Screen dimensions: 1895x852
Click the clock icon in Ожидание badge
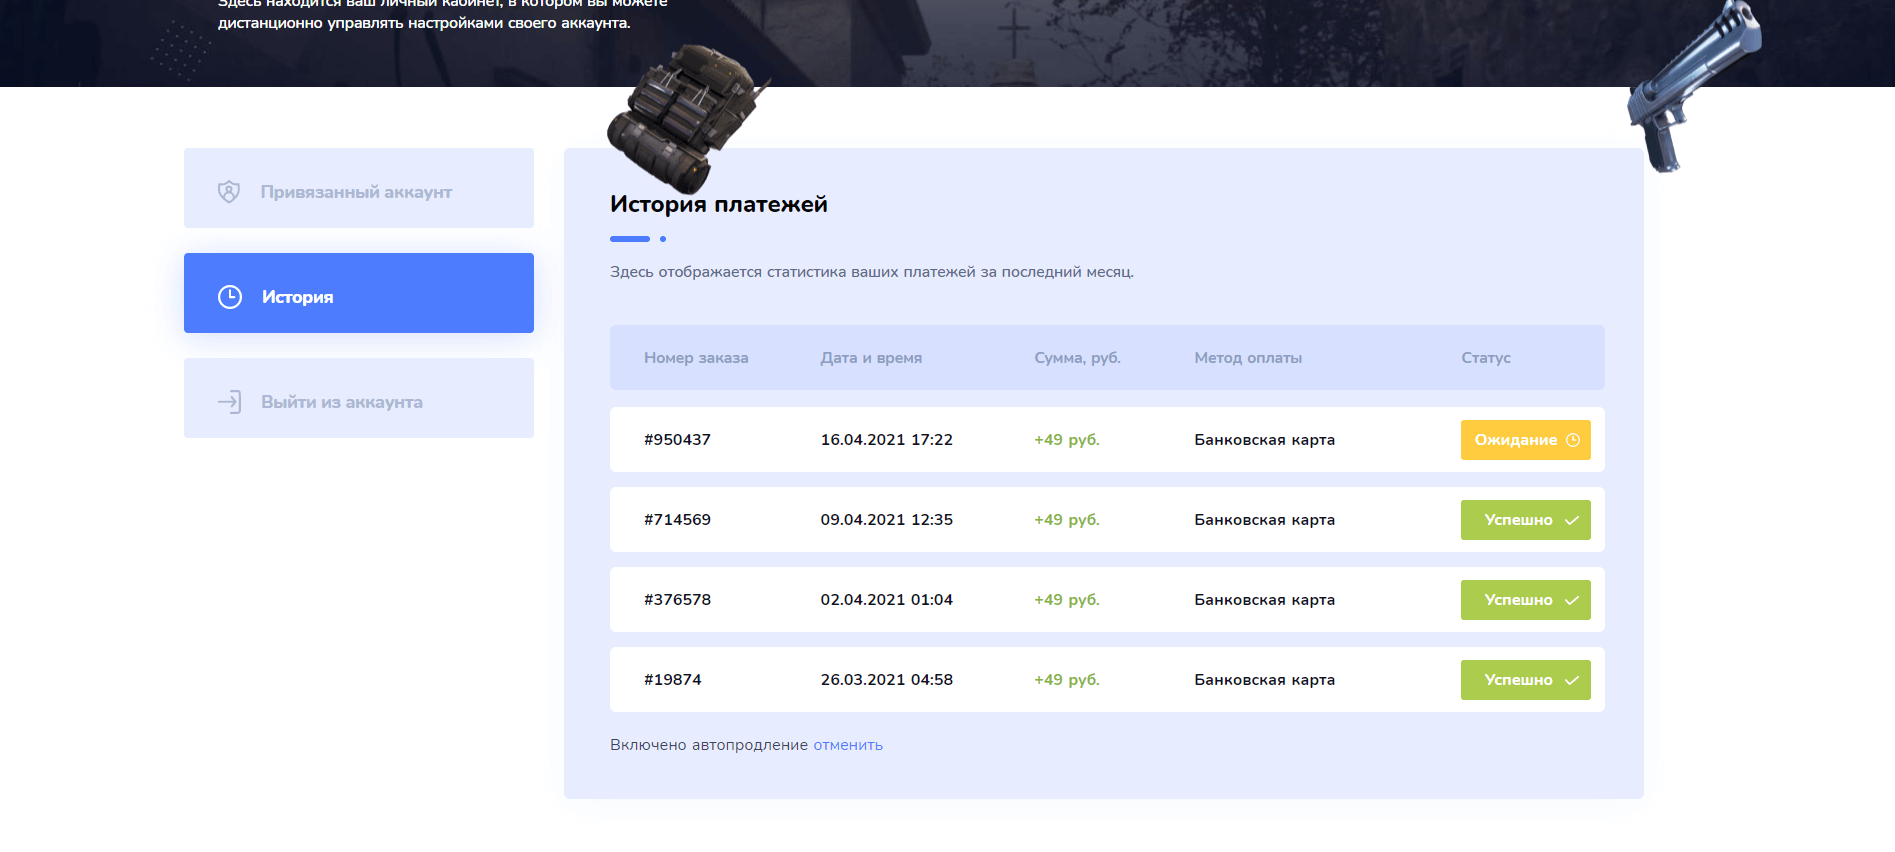click(x=1572, y=440)
